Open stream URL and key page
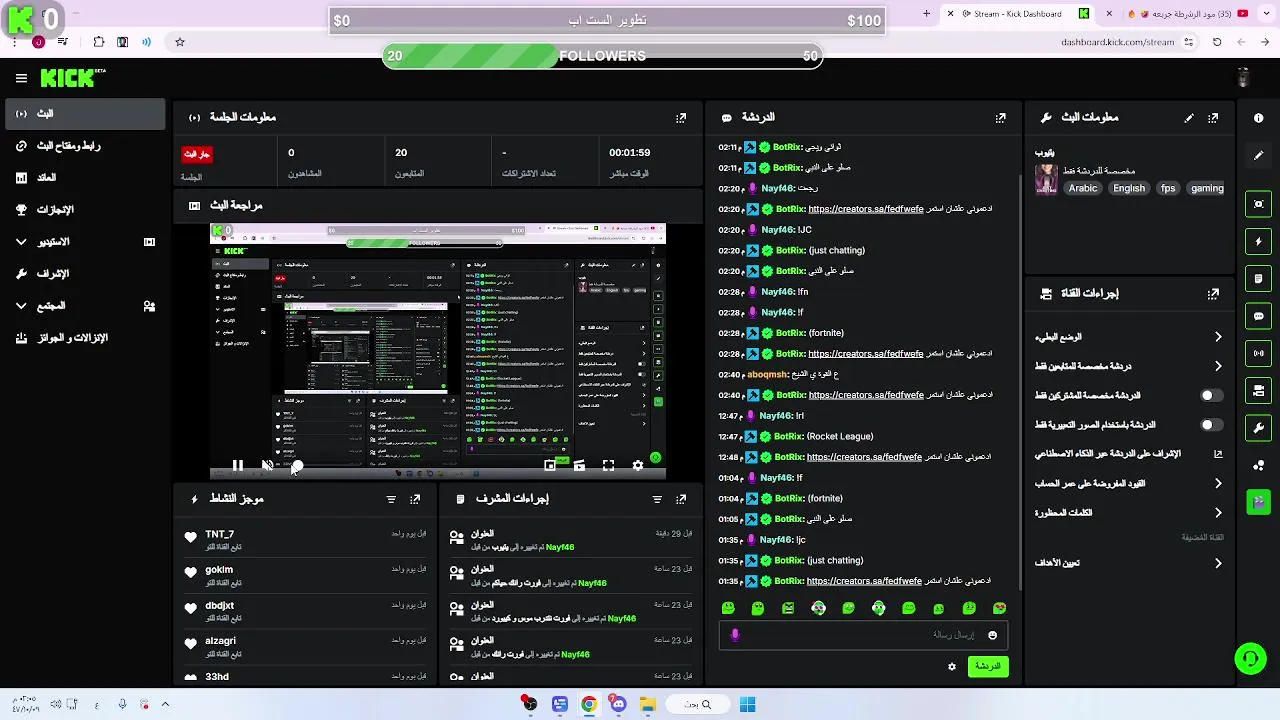The width and height of the screenshot is (1280, 720). tap(84, 146)
